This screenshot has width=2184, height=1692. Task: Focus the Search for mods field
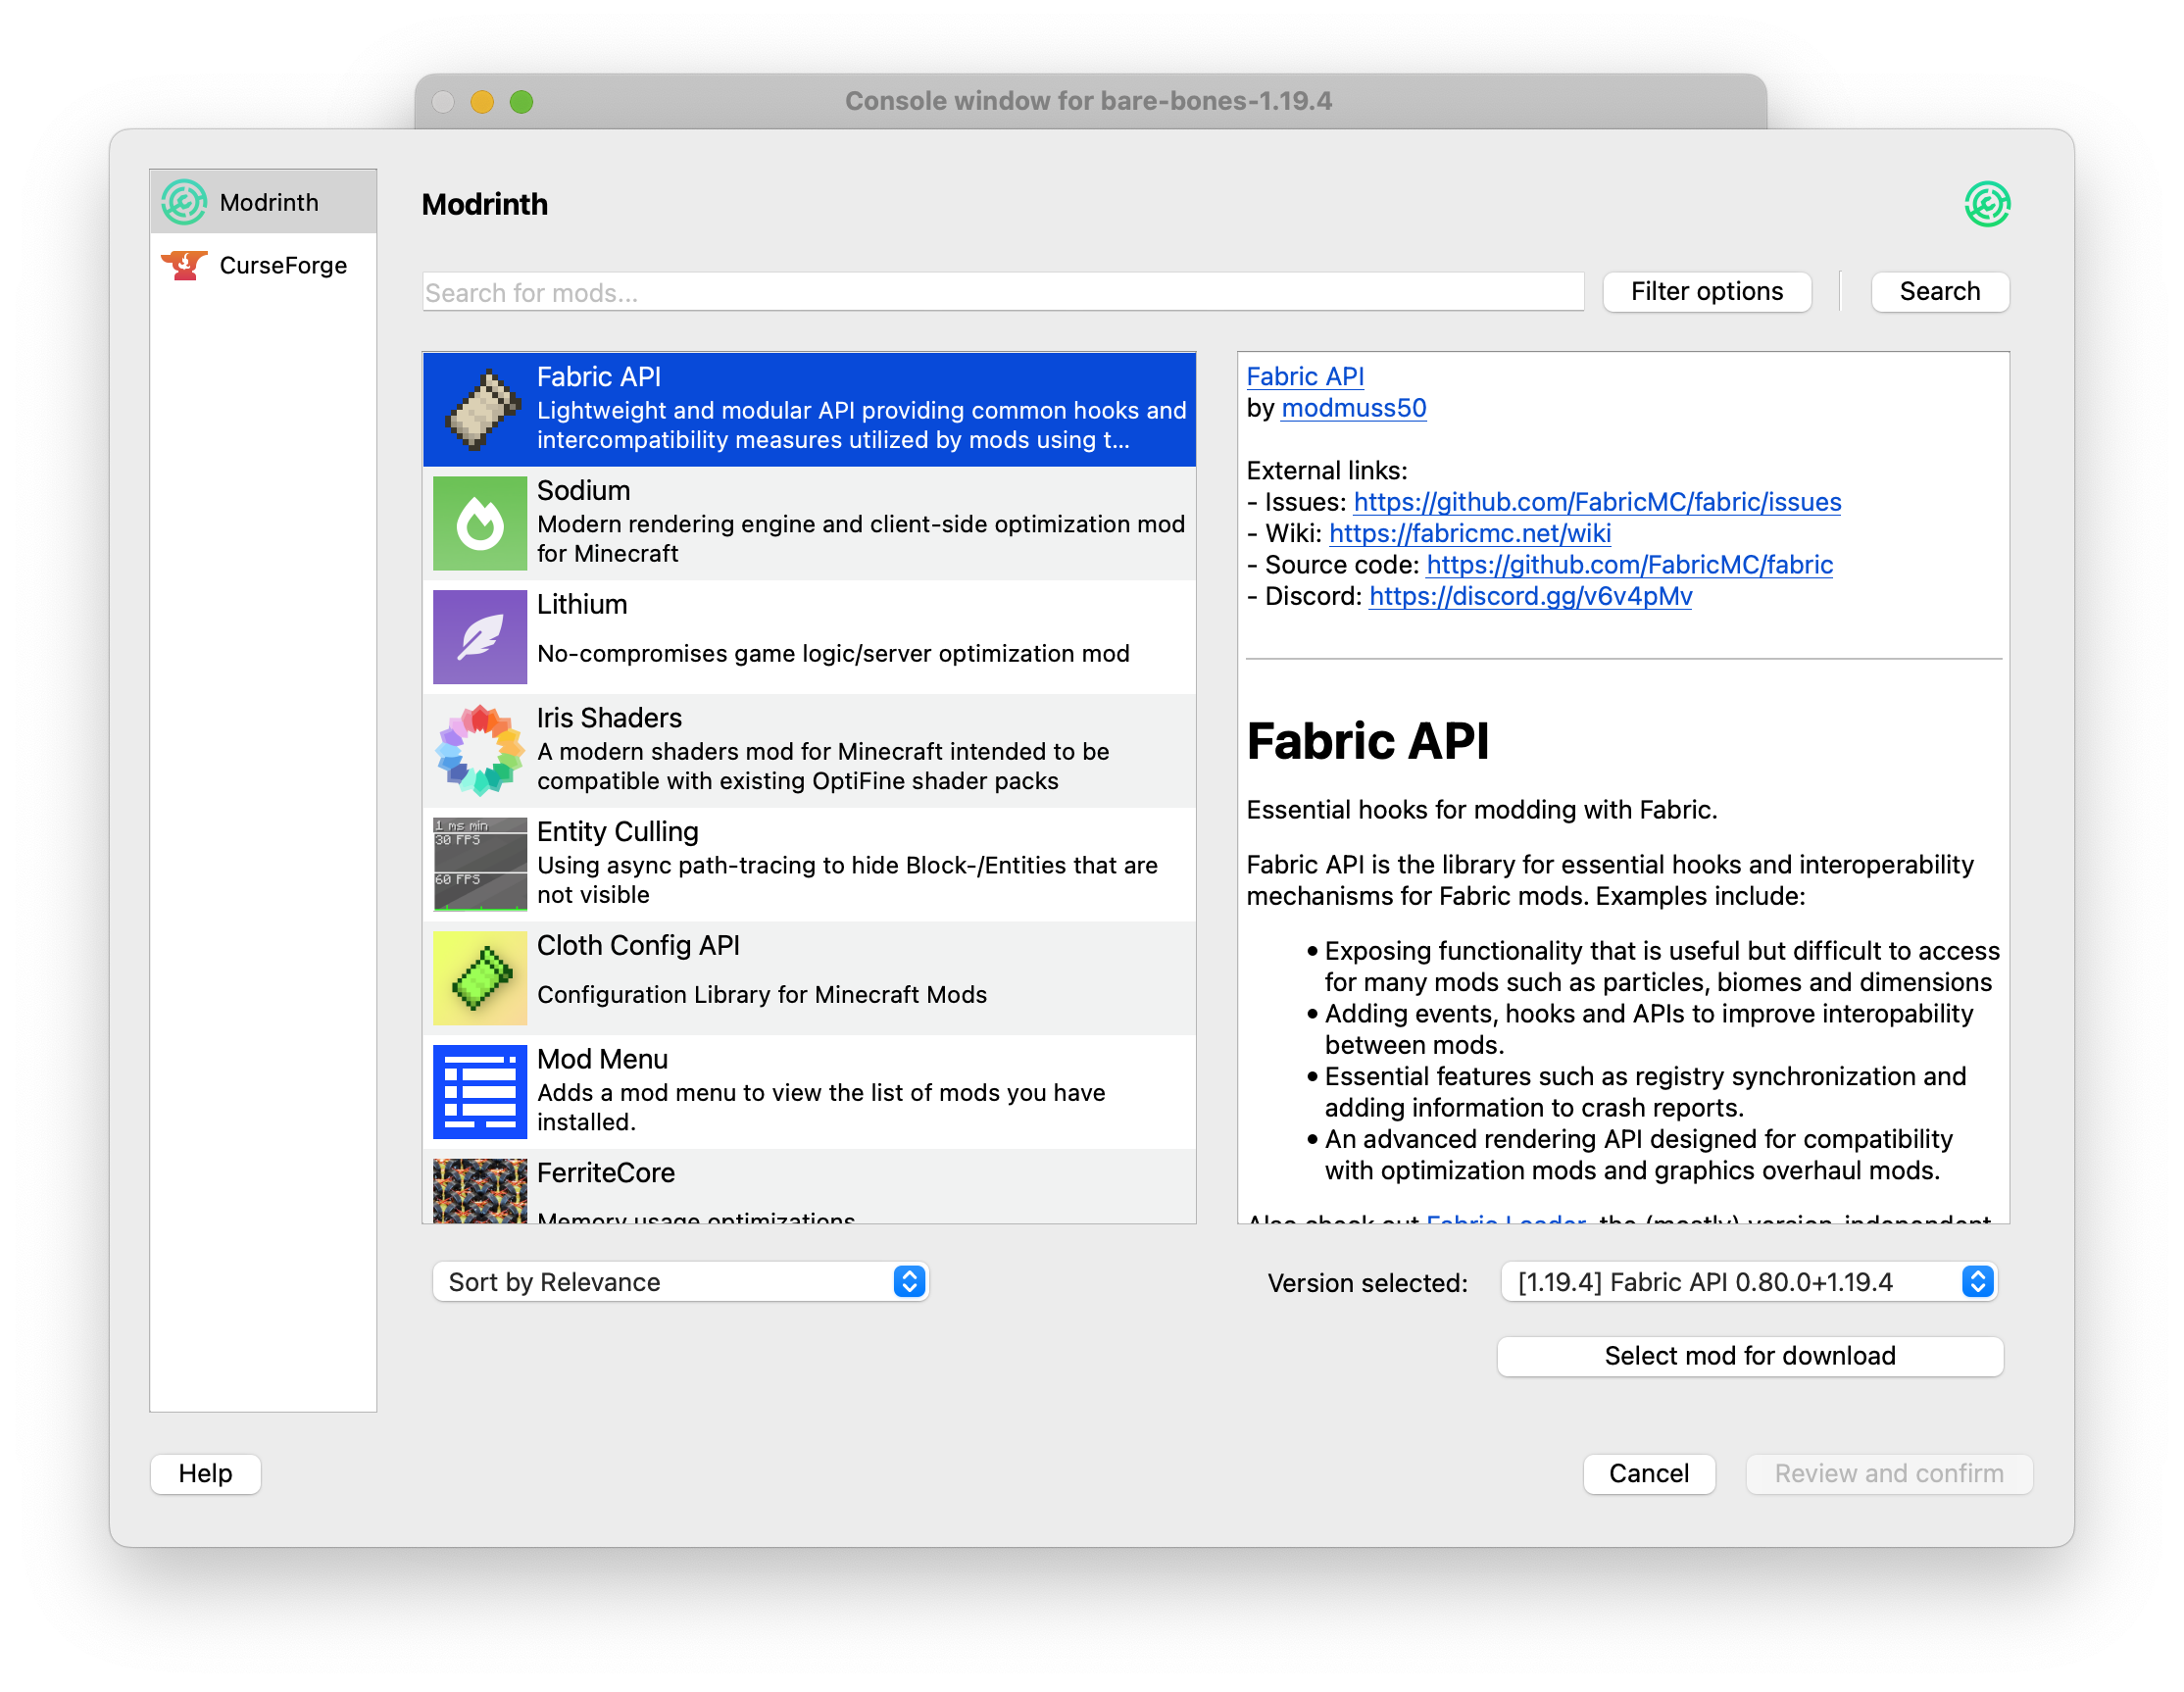[1002, 292]
